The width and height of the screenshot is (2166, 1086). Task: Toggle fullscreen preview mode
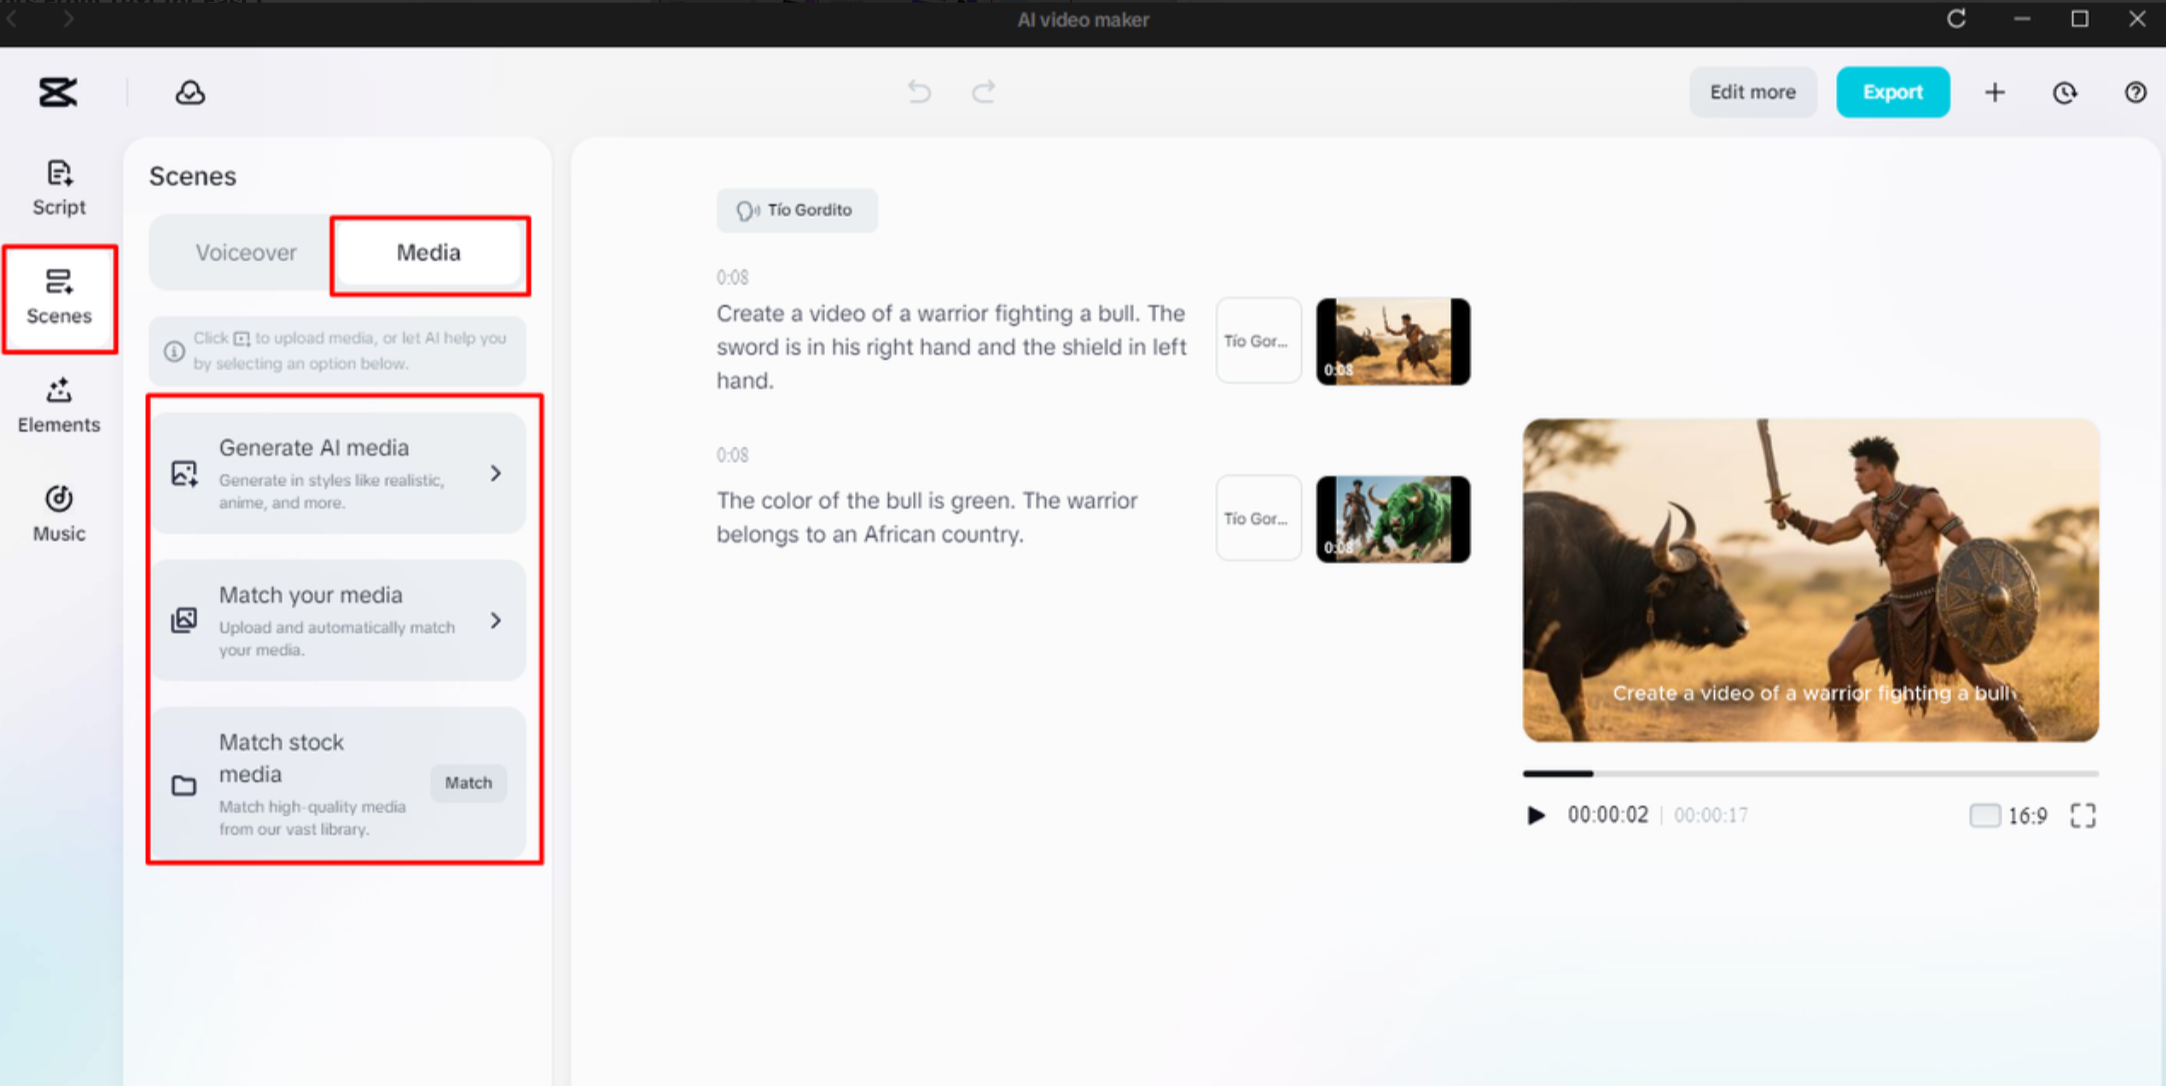[x=2083, y=816]
